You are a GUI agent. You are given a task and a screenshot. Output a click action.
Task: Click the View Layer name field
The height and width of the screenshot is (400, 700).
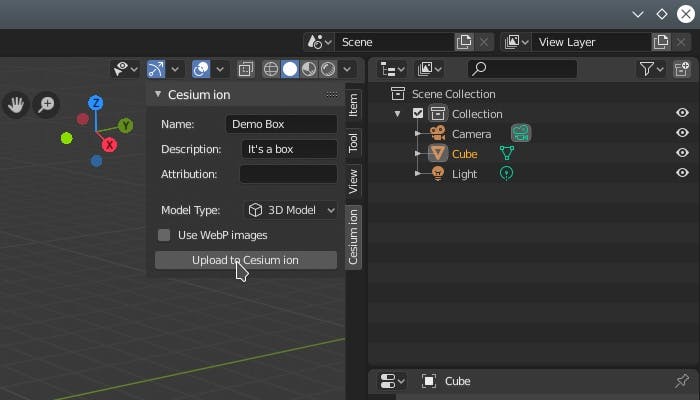pyautogui.click(x=592, y=42)
